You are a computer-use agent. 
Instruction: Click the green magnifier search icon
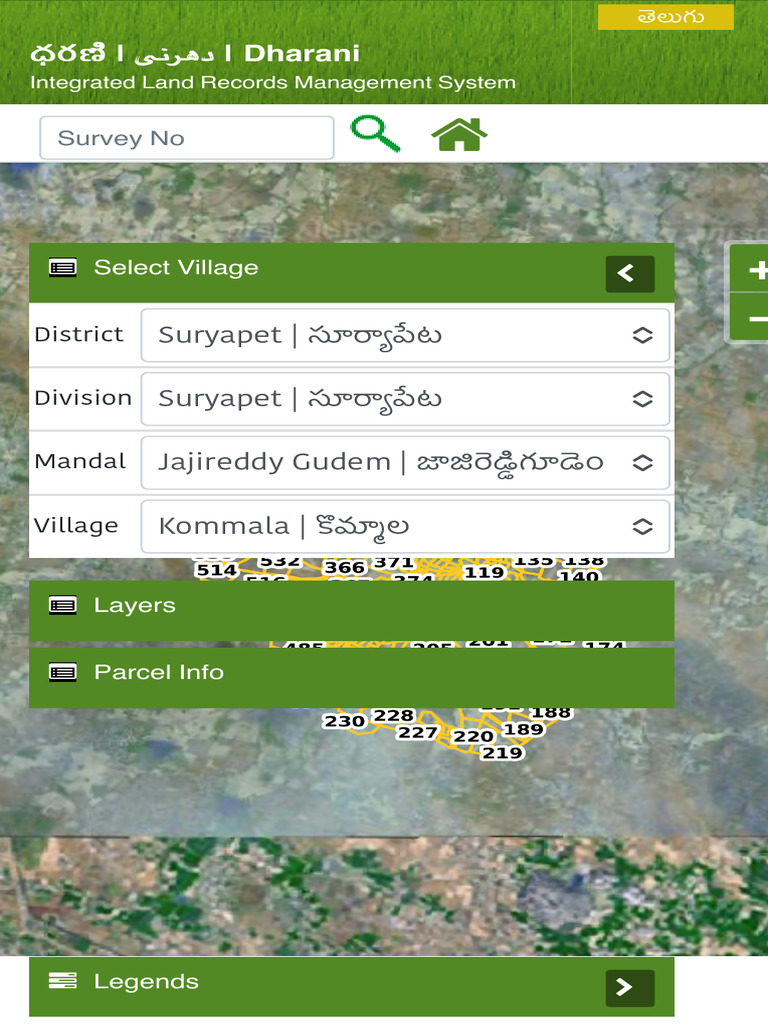(x=376, y=134)
